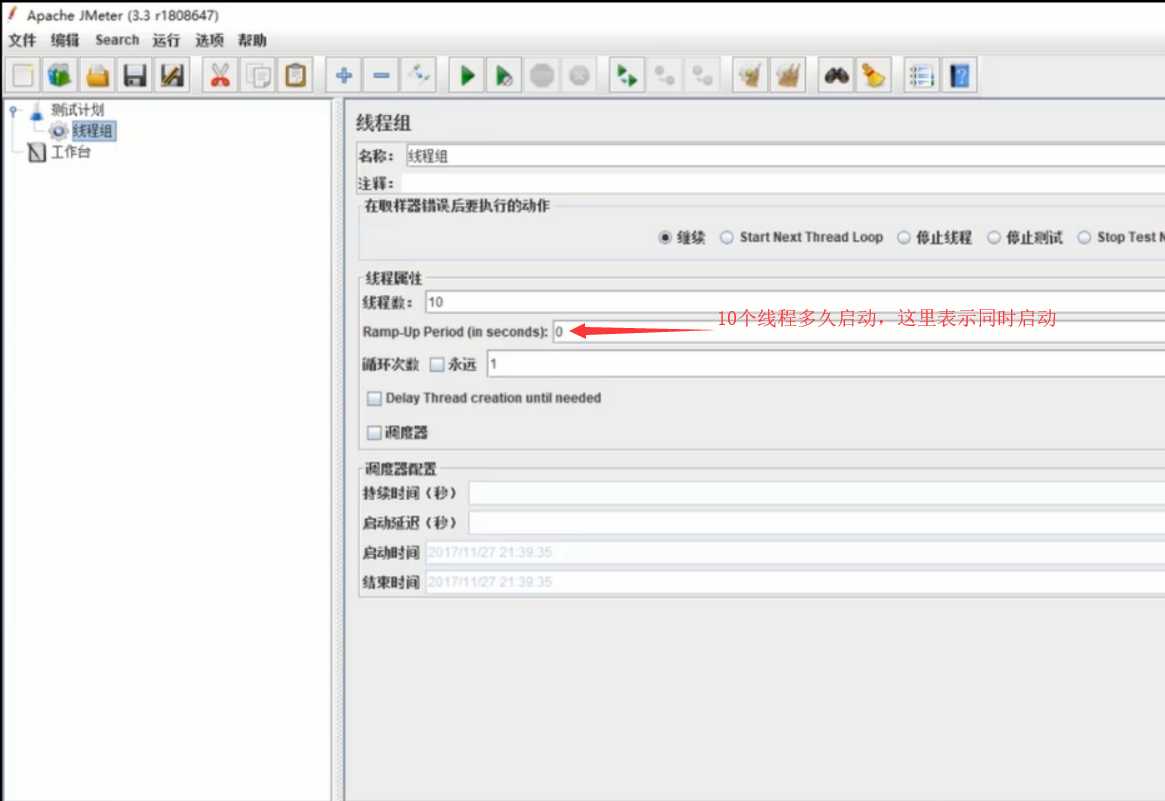The height and width of the screenshot is (801, 1165).
Task: Open the 文件 menu
Action: tap(22, 40)
